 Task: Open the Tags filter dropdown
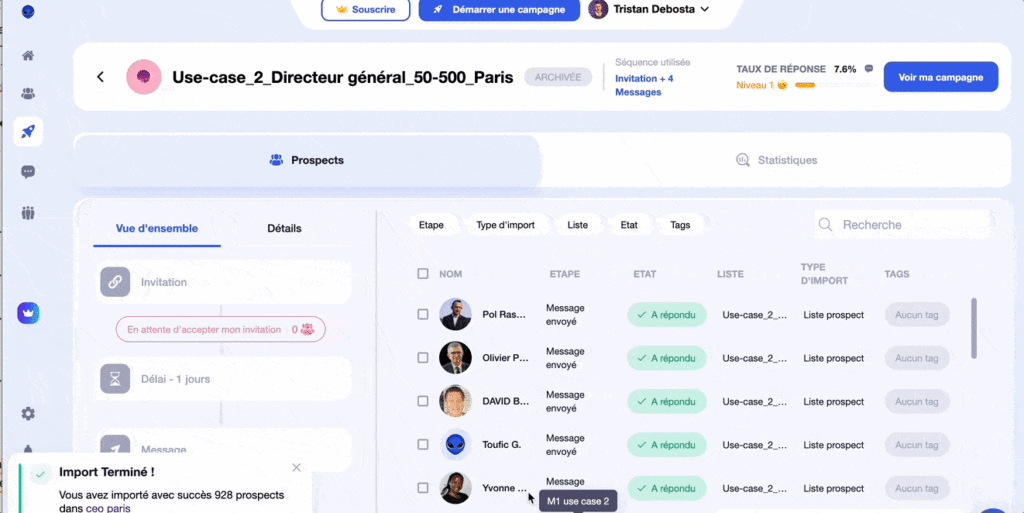tap(680, 225)
